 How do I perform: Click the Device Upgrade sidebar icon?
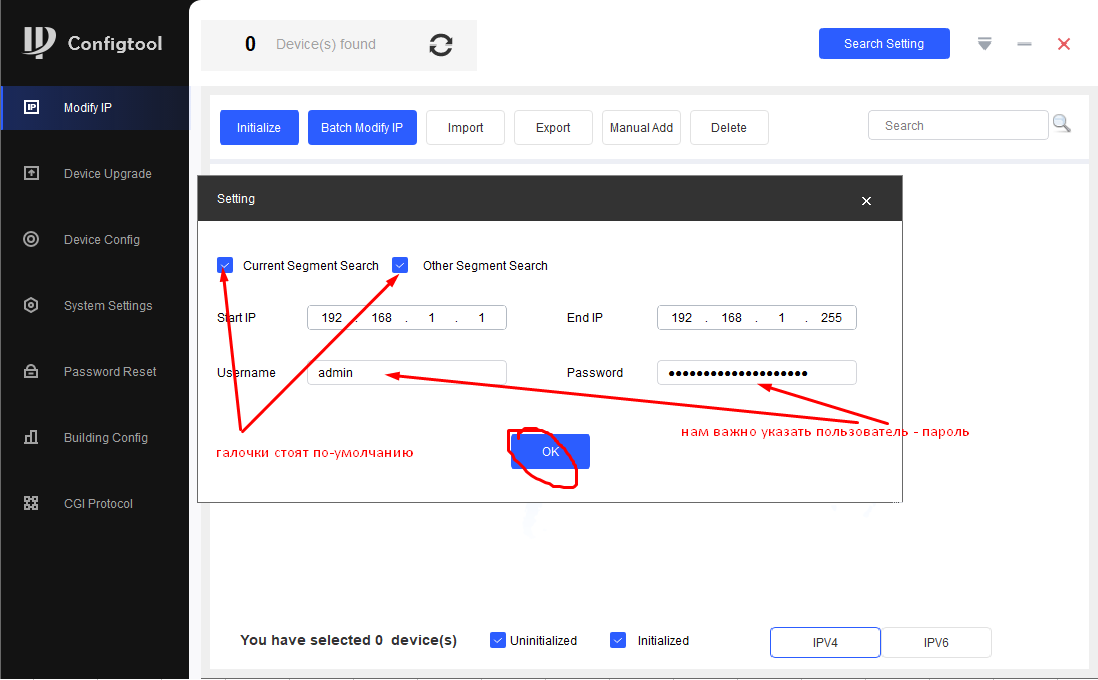pyautogui.click(x=32, y=173)
